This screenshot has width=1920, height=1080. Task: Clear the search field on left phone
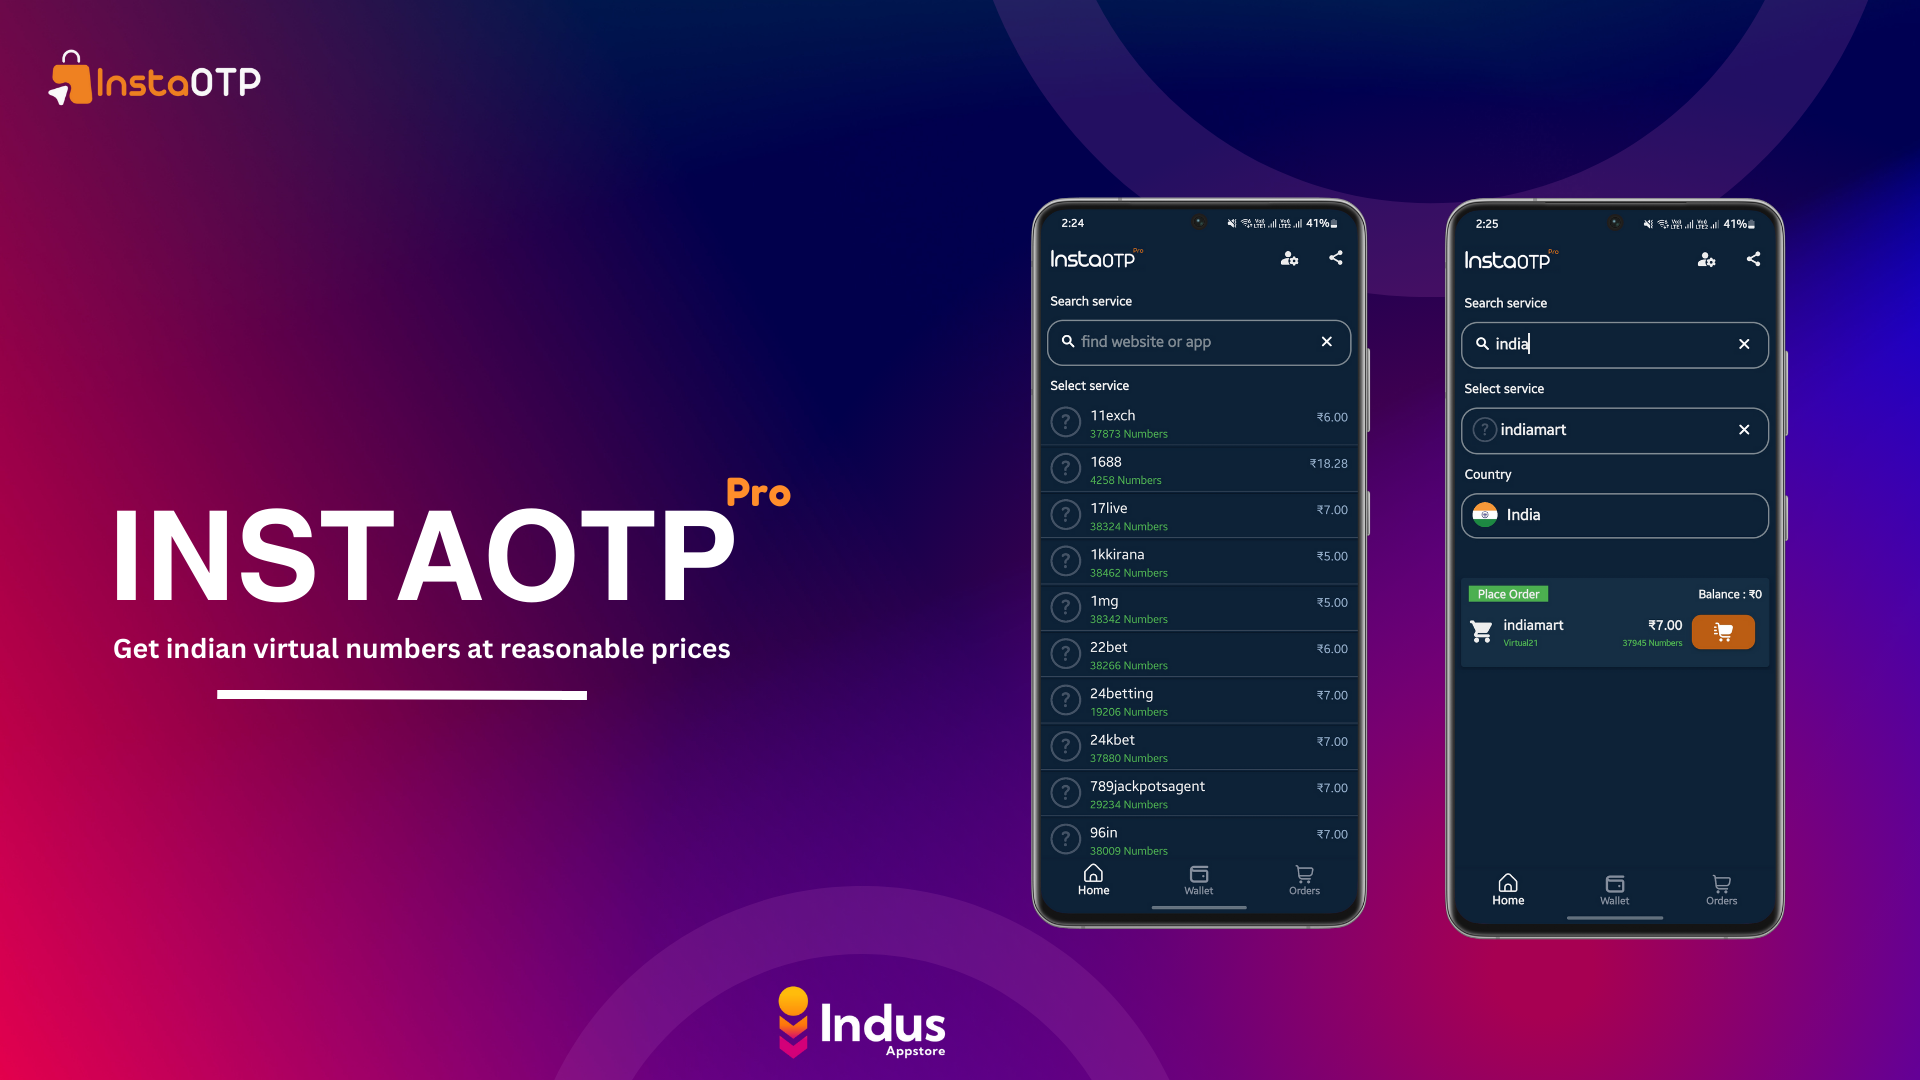click(1327, 342)
